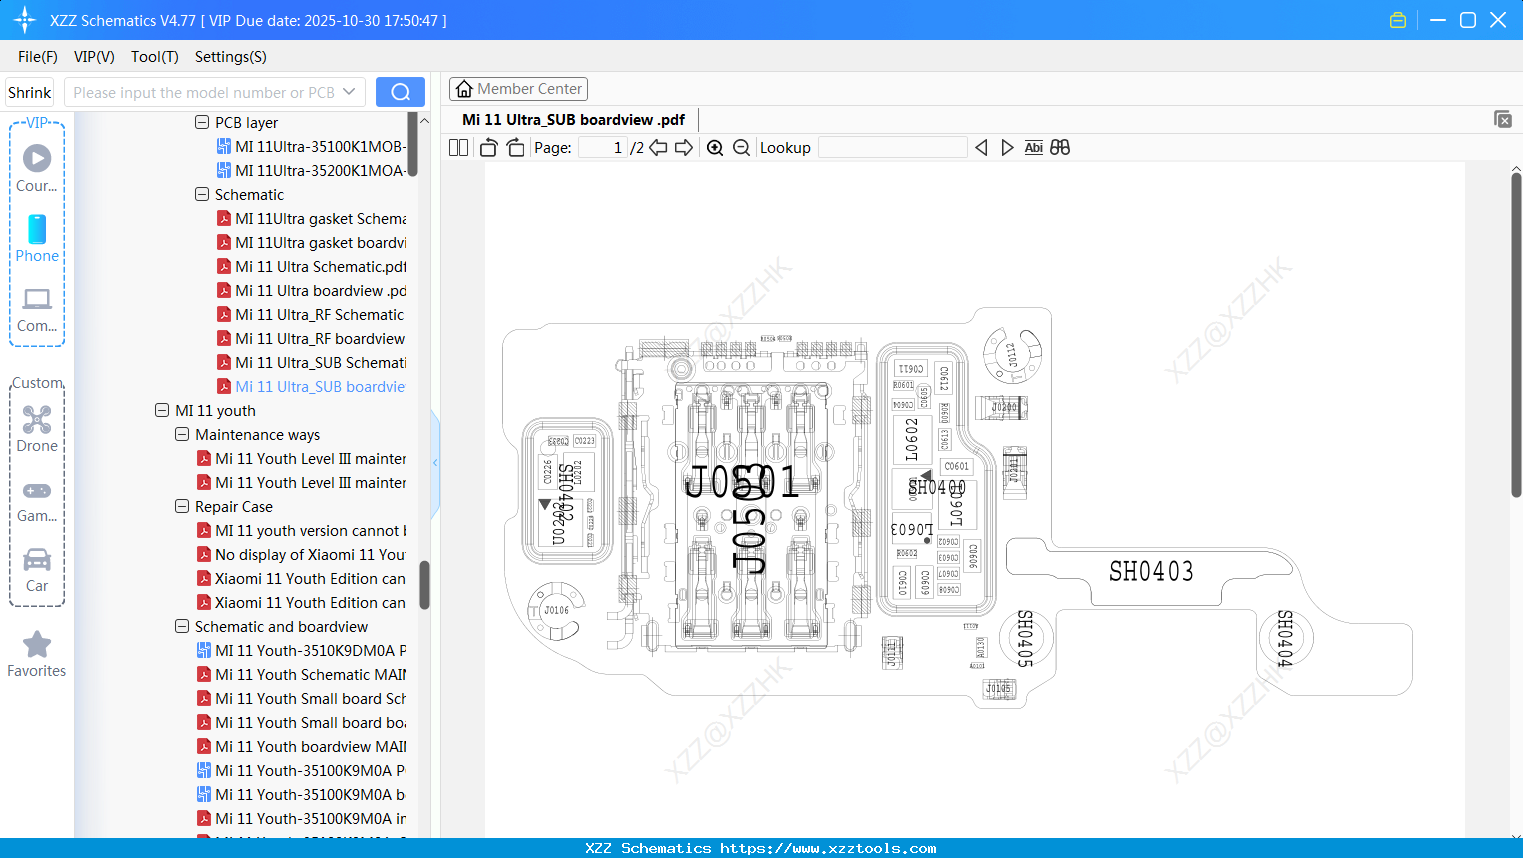Open the Tool menu

tap(154, 57)
